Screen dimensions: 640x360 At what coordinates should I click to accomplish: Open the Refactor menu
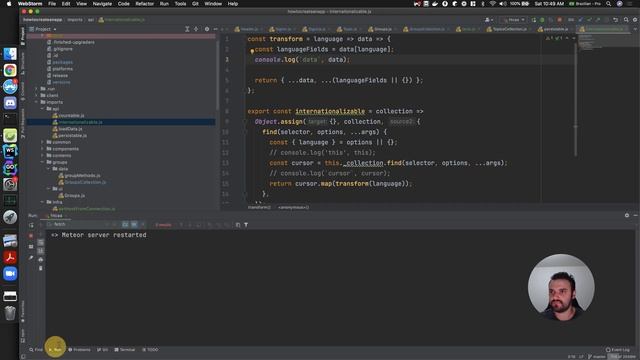pos(144,4)
